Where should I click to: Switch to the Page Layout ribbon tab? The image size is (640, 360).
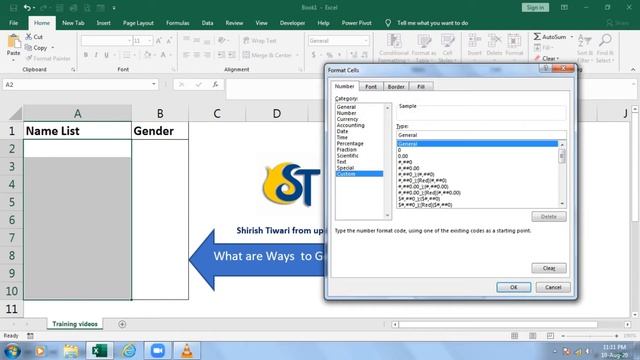[x=138, y=23]
